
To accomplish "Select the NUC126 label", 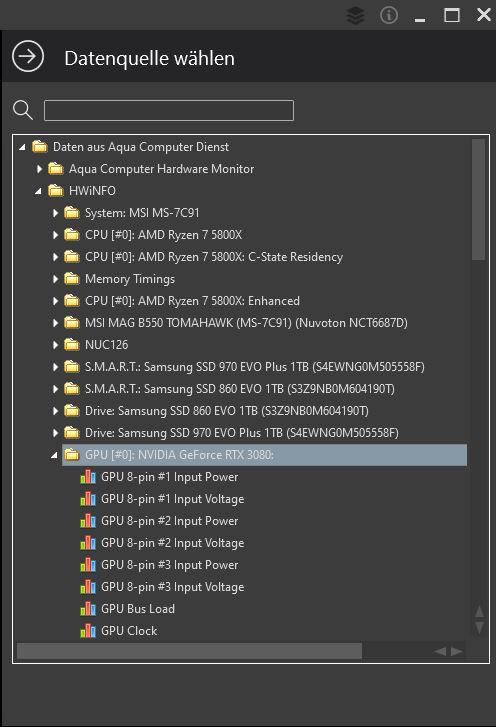I will [x=106, y=344].
